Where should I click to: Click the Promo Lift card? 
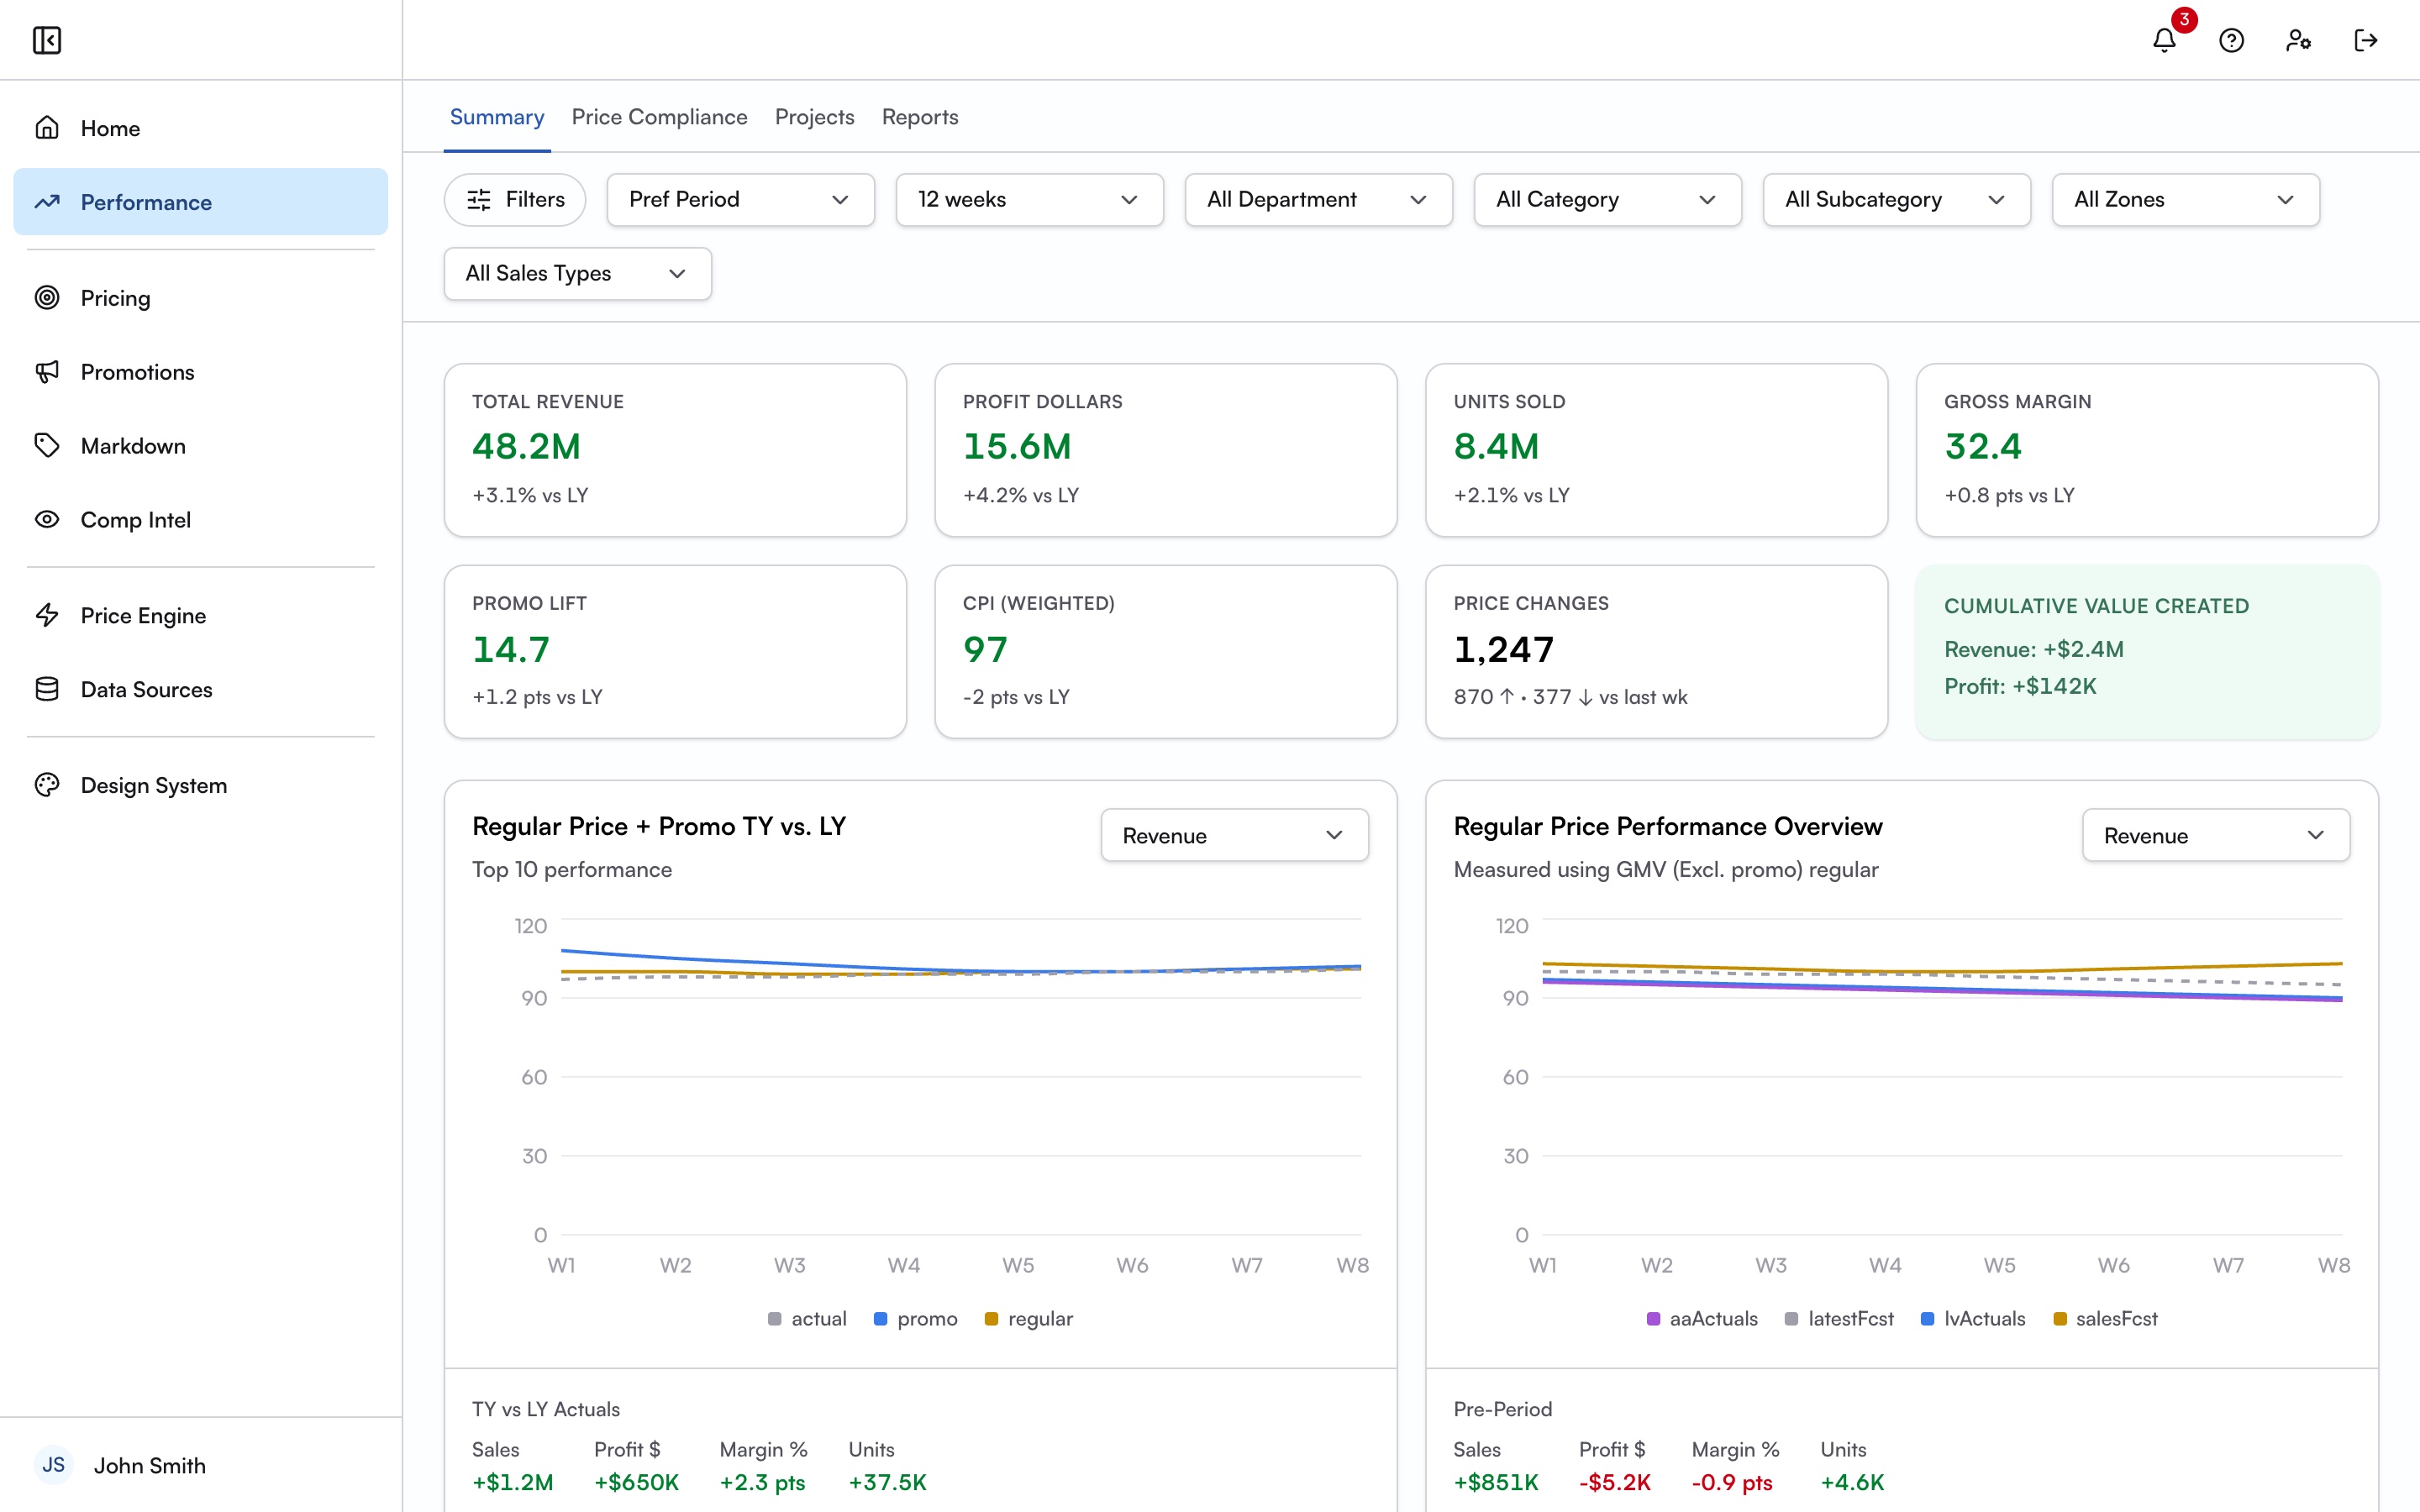click(x=675, y=652)
